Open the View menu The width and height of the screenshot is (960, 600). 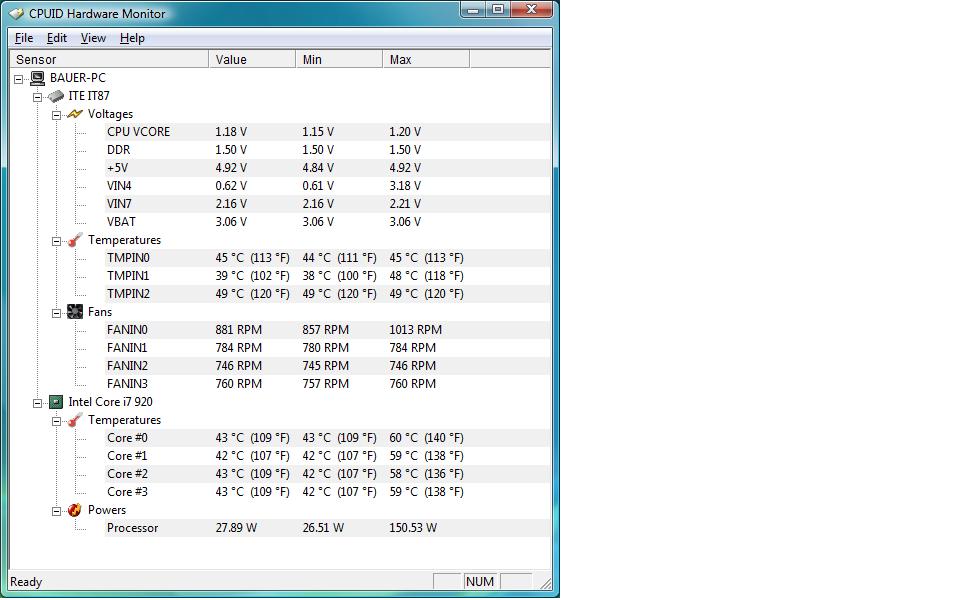(x=93, y=38)
